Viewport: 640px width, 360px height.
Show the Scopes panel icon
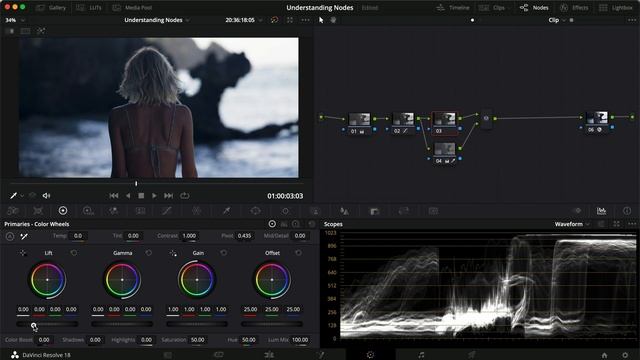(x=601, y=211)
